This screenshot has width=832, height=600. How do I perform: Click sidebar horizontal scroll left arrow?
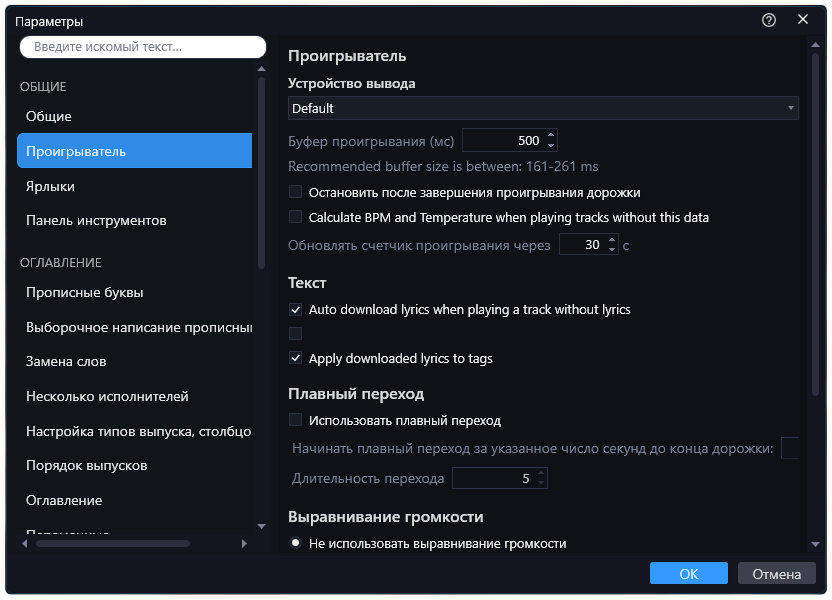pos(25,543)
